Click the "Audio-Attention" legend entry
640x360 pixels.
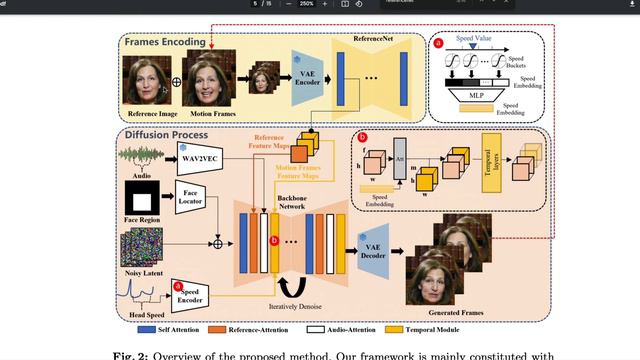click(x=341, y=329)
